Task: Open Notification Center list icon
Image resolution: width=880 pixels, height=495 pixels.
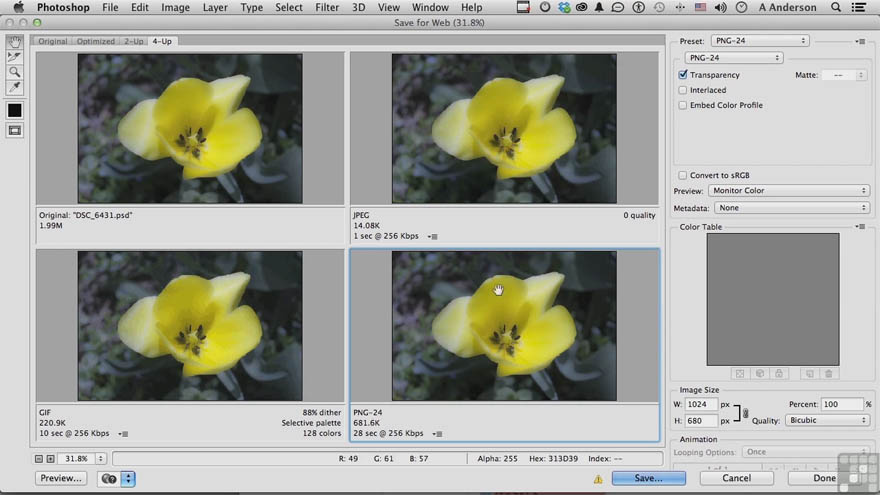Action: pos(858,7)
